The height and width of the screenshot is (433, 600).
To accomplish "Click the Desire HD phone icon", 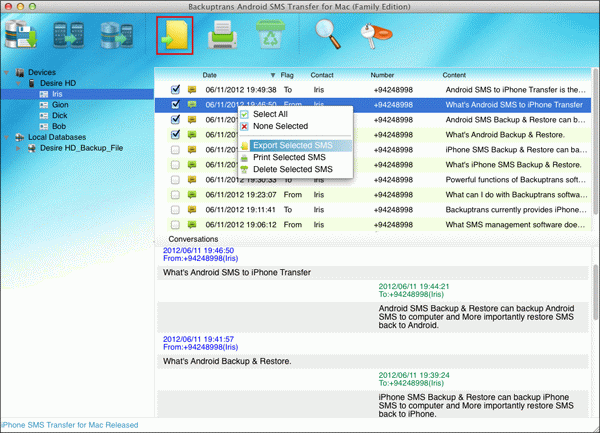I will click(x=32, y=83).
